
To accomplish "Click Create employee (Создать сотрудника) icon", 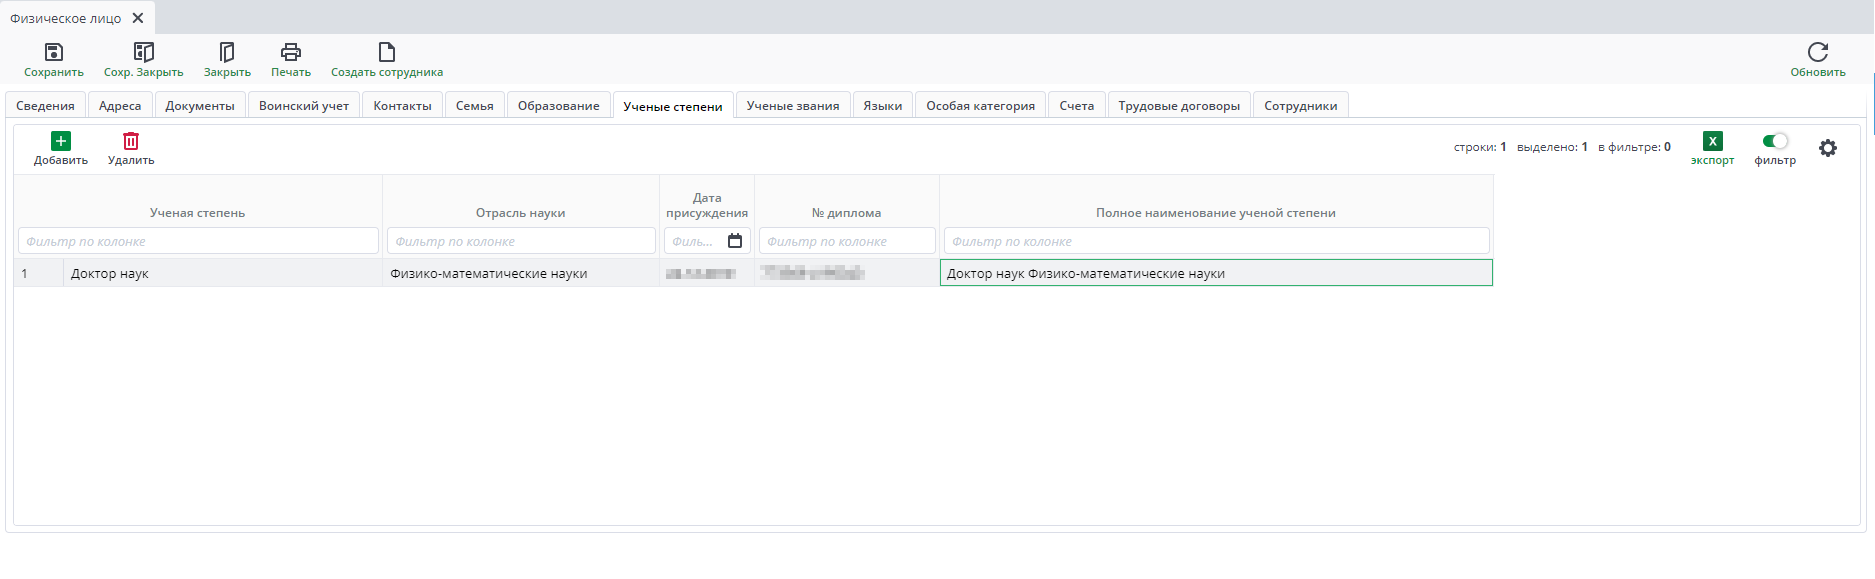I will (x=387, y=52).
